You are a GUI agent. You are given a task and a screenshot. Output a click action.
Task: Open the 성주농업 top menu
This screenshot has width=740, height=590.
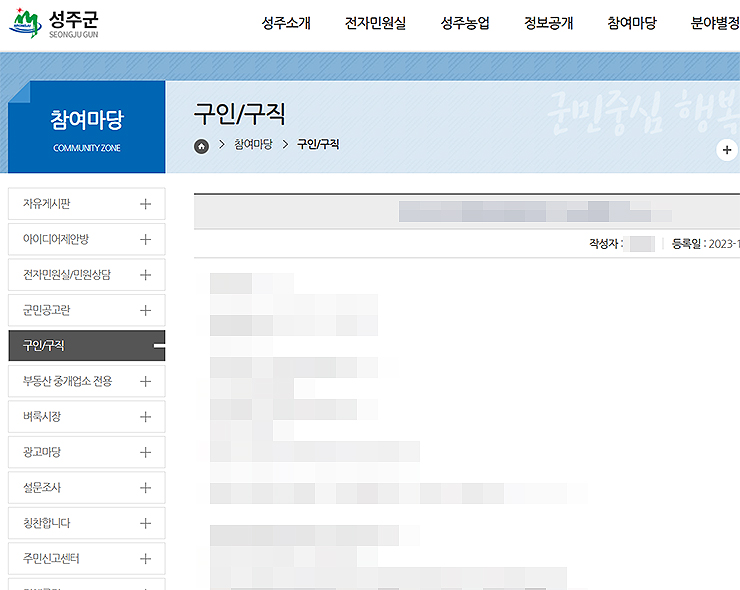(465, 23)
